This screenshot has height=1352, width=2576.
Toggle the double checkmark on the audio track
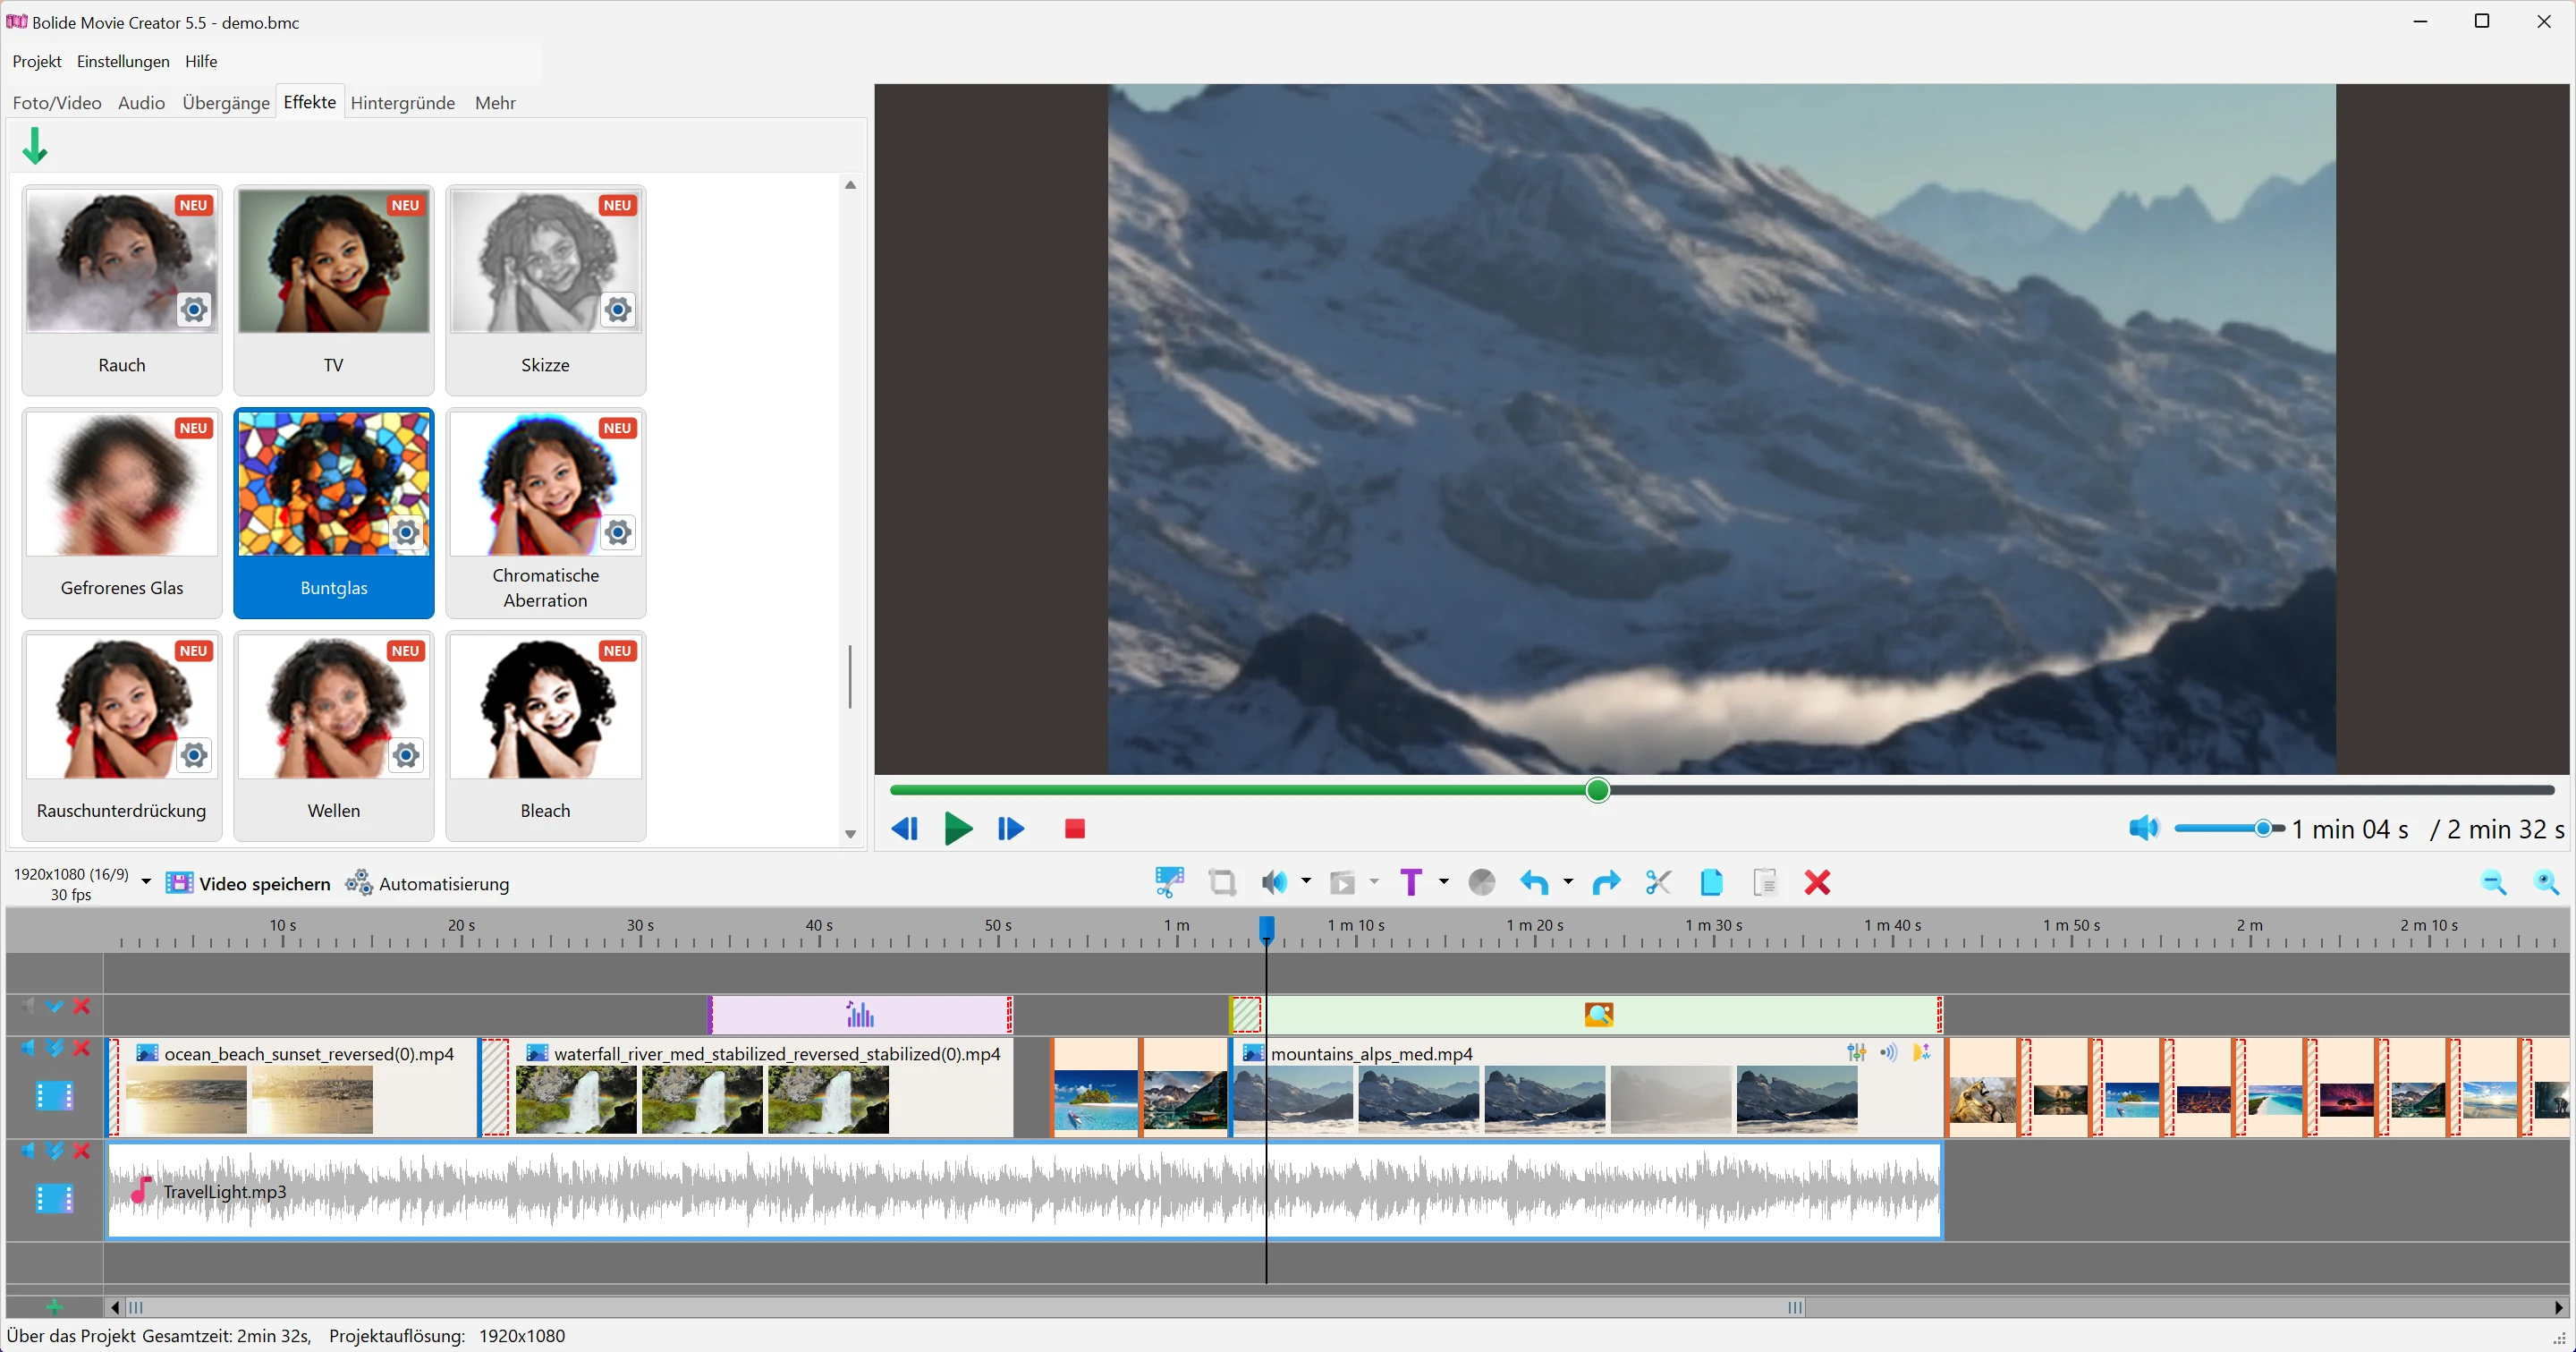55,1151
